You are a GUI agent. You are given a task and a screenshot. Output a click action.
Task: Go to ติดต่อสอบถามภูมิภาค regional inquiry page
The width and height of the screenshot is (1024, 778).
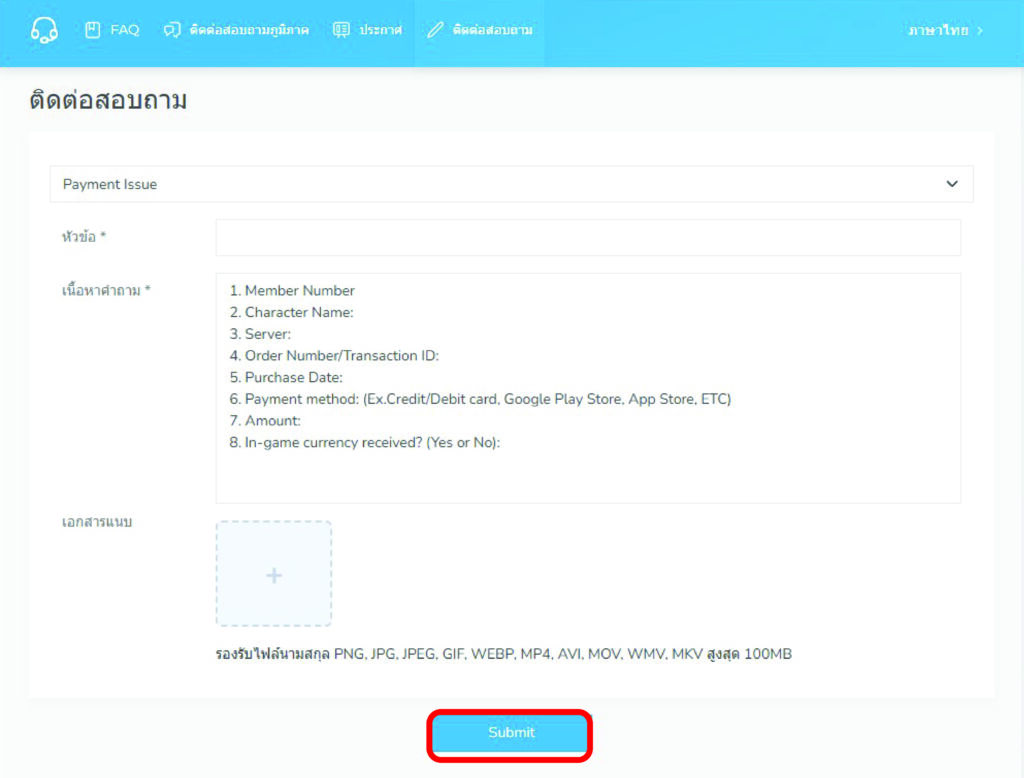248,30
